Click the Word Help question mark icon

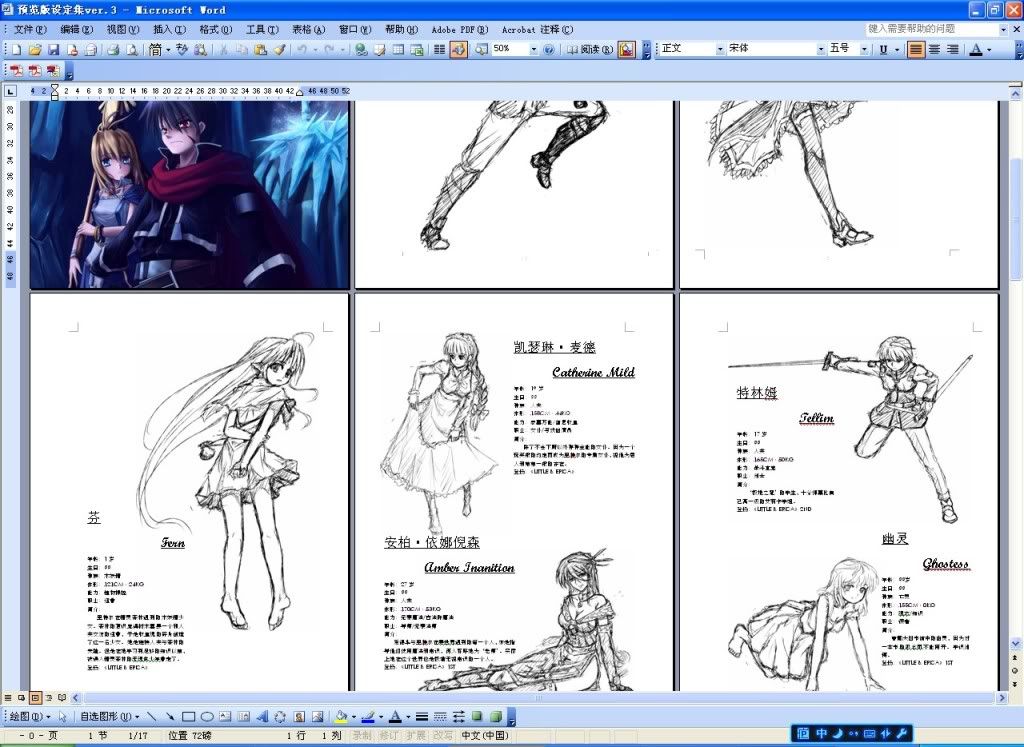coord(549,50)
